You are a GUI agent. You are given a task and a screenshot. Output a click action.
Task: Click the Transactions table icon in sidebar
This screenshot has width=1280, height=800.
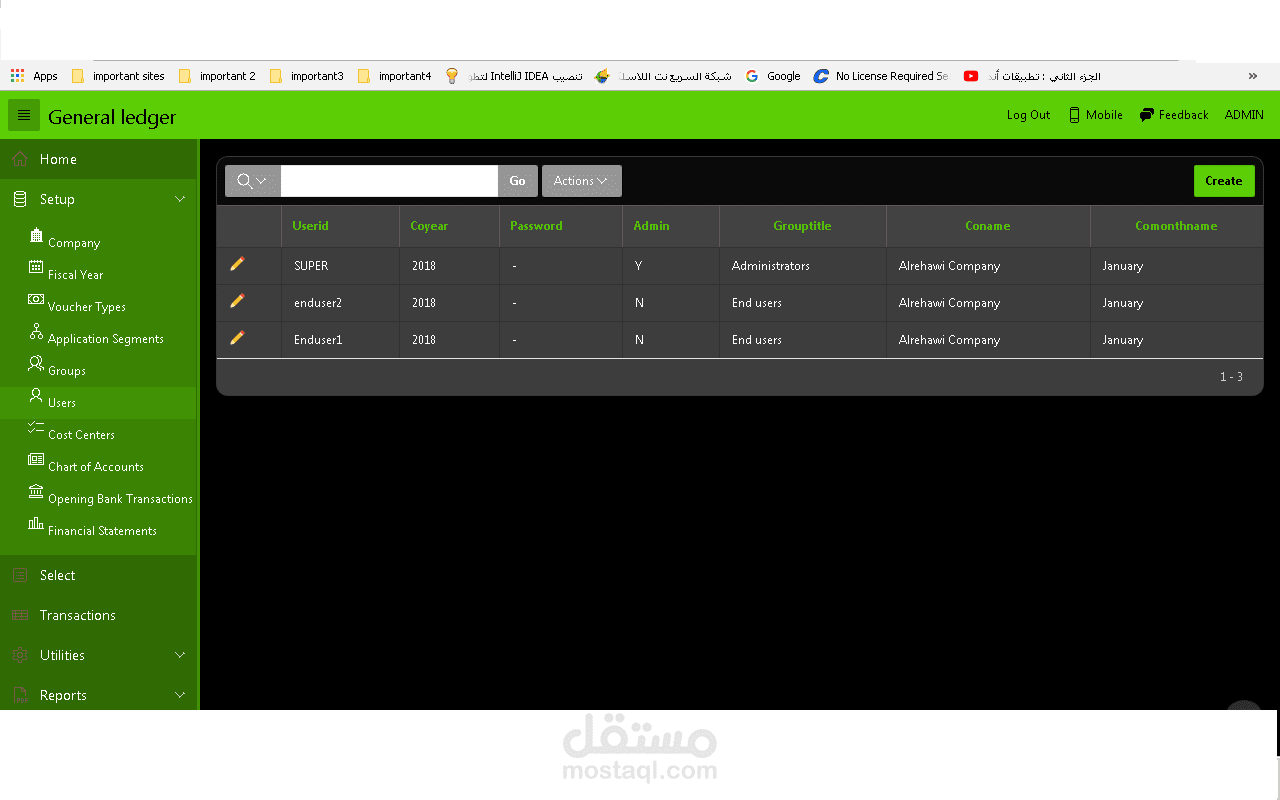[20, 615]
